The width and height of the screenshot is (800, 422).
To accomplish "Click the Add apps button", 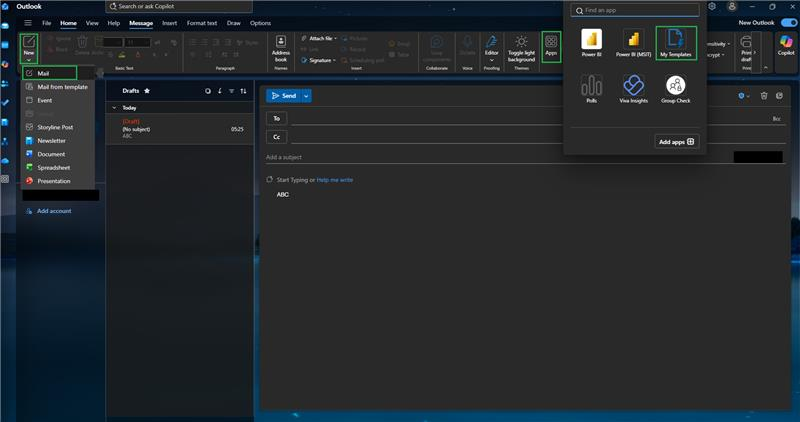I will [x=677, y=142].
